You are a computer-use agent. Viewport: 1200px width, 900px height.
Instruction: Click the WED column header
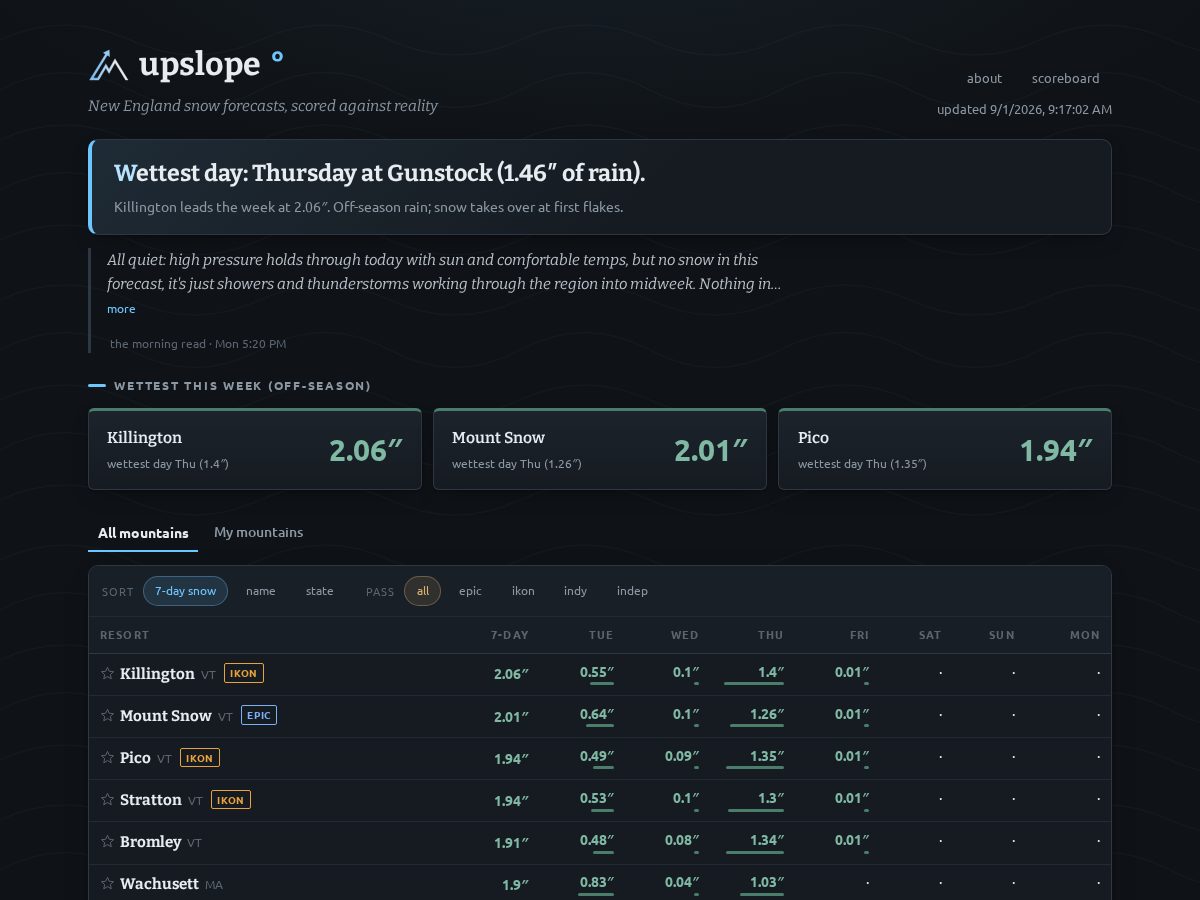[x=685, y=635]
